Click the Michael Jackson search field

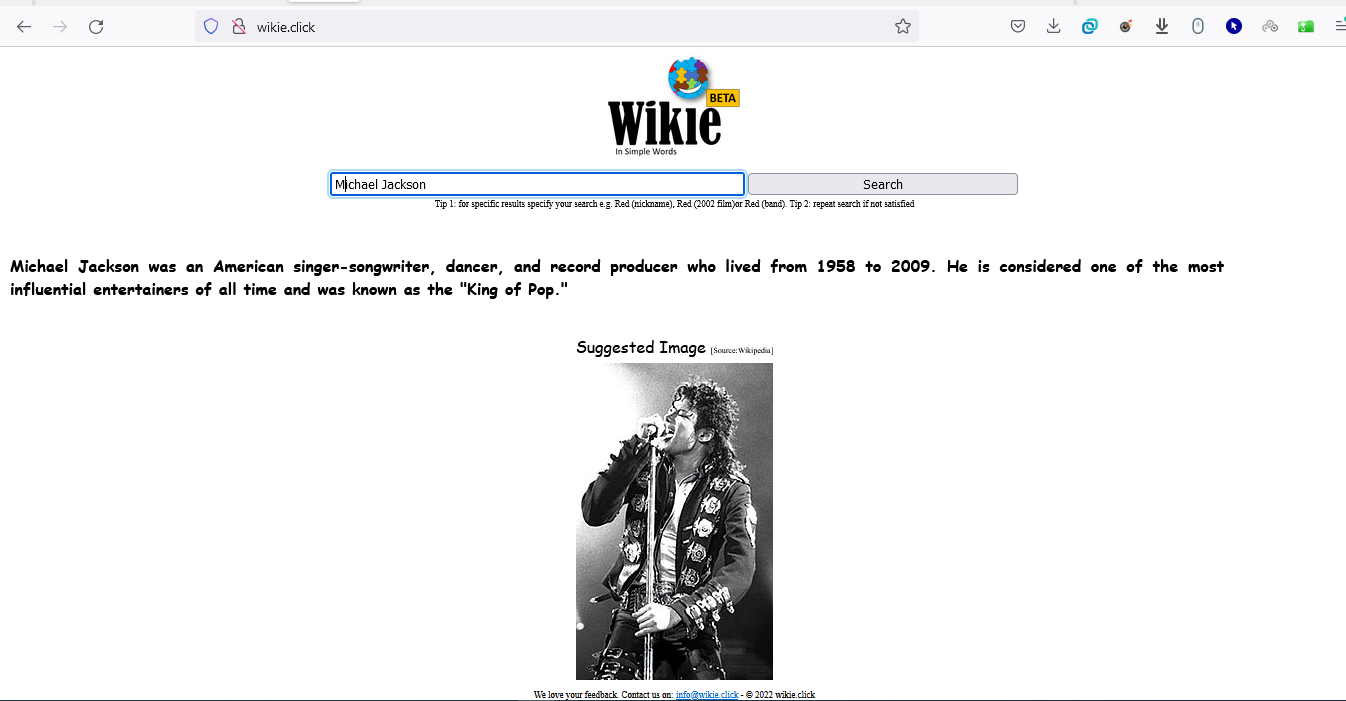537,184
